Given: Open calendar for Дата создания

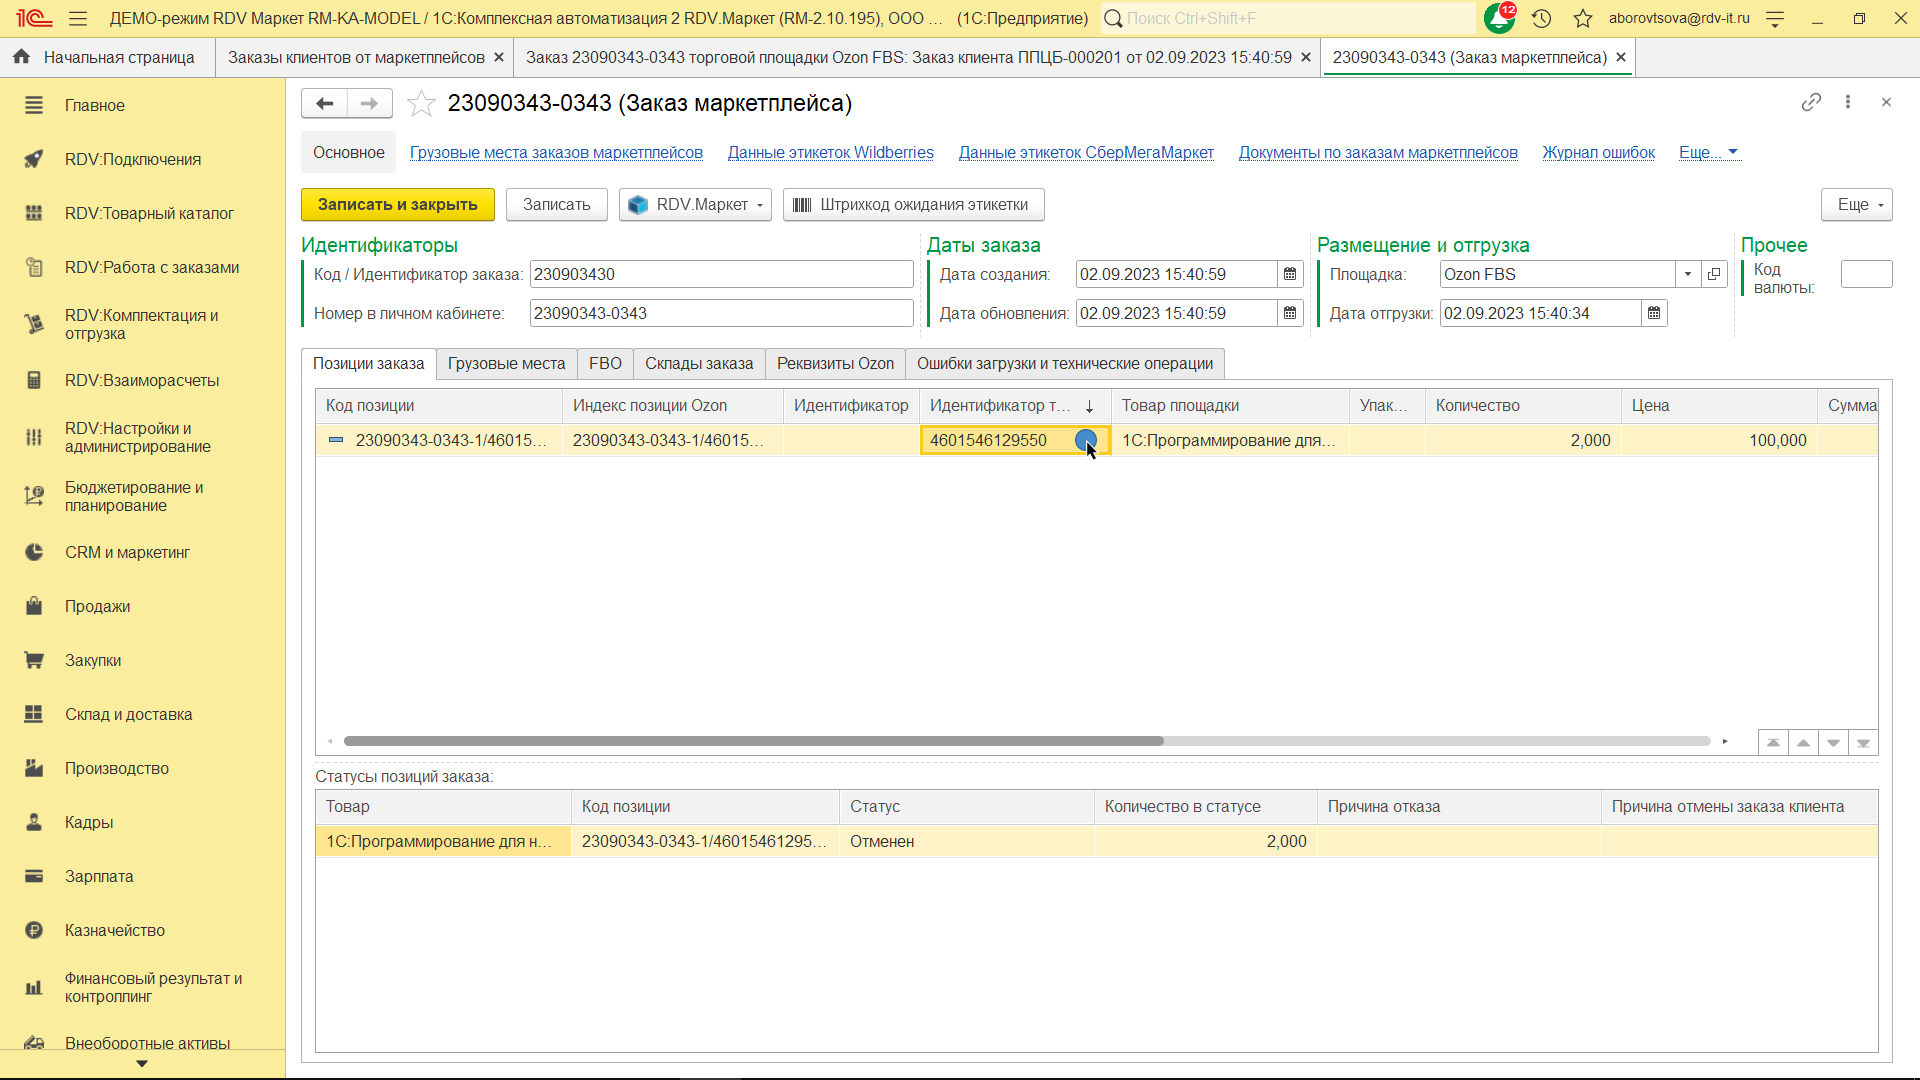Looking at the screenshot, I should (x=1290, y=274).
